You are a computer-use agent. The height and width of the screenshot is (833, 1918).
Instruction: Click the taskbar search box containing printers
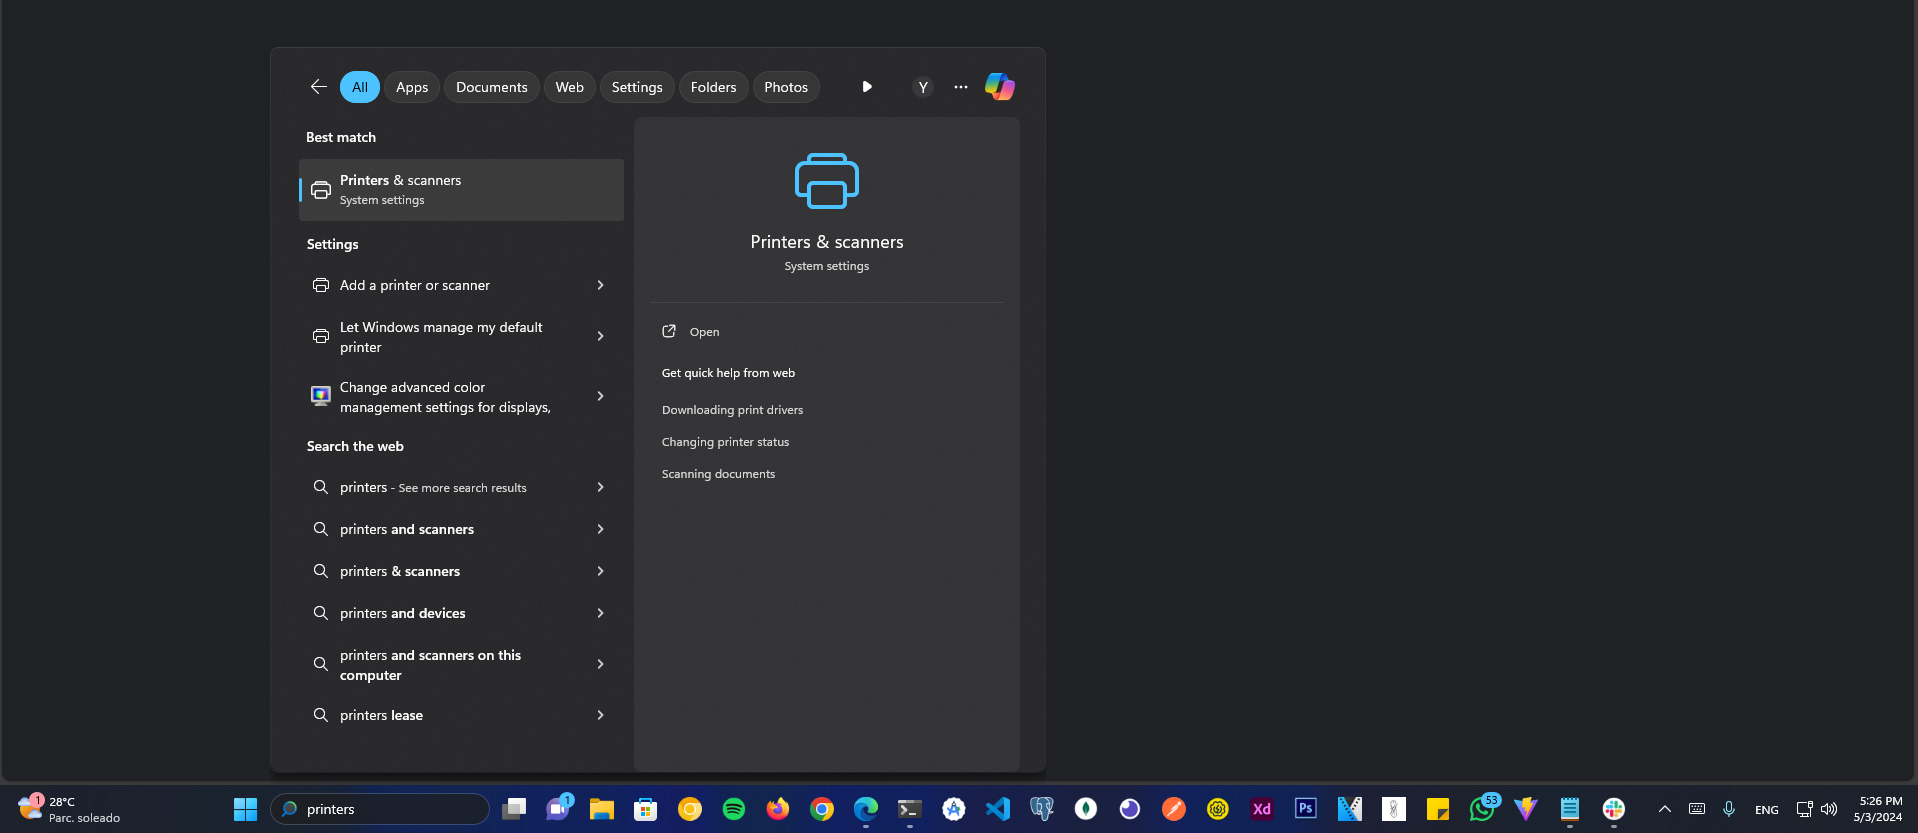coord(380,809)
